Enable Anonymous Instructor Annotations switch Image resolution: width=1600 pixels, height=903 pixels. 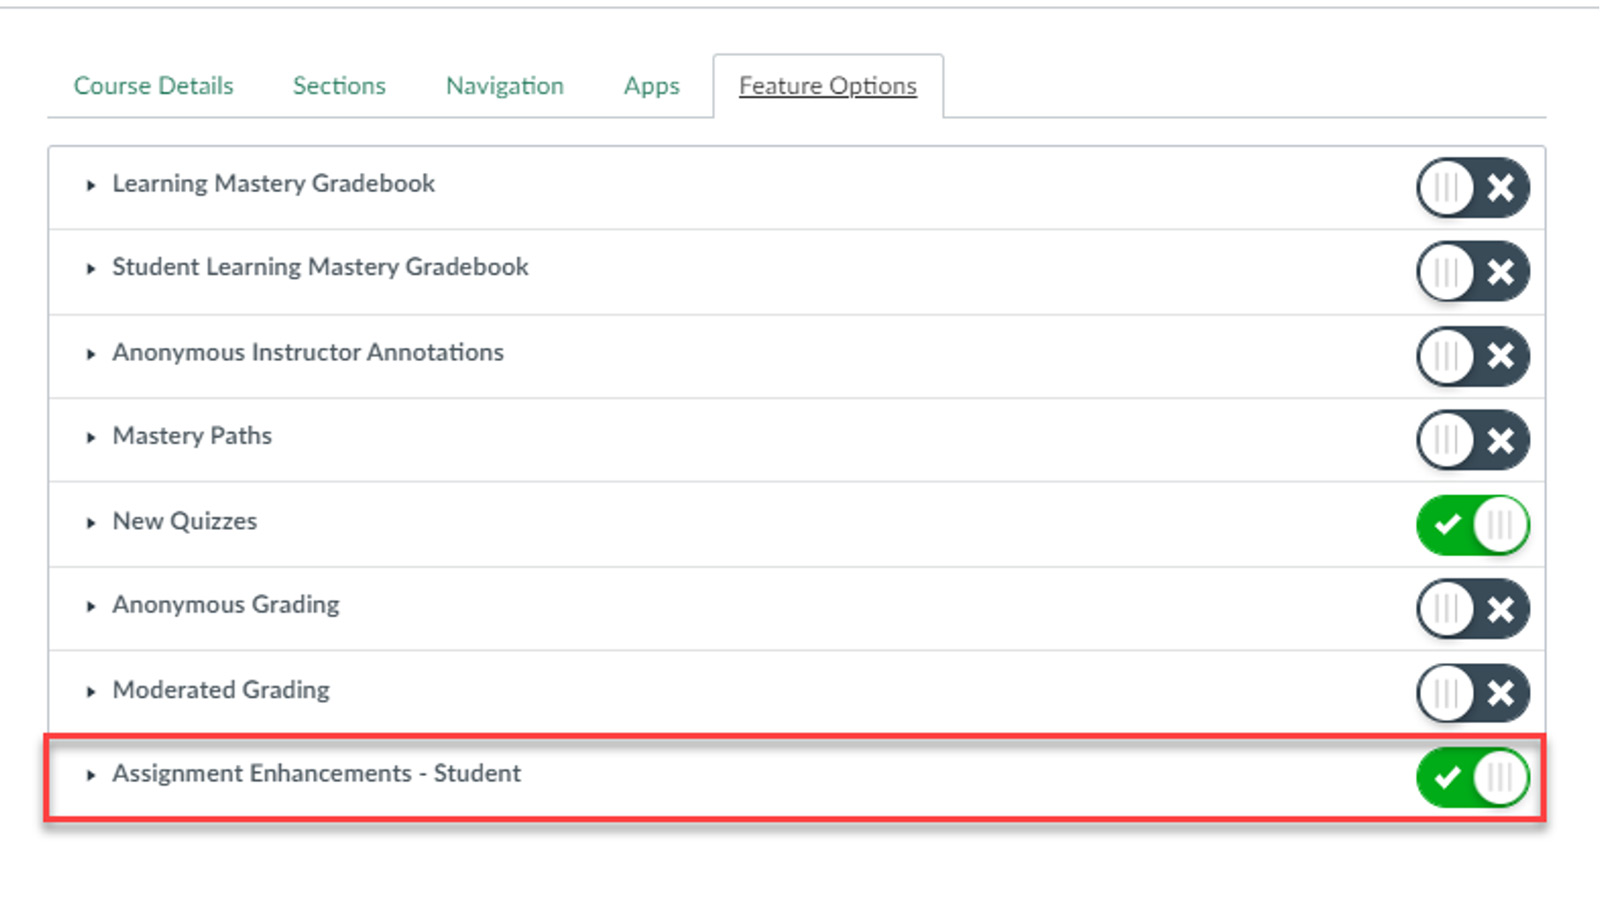1472,356
